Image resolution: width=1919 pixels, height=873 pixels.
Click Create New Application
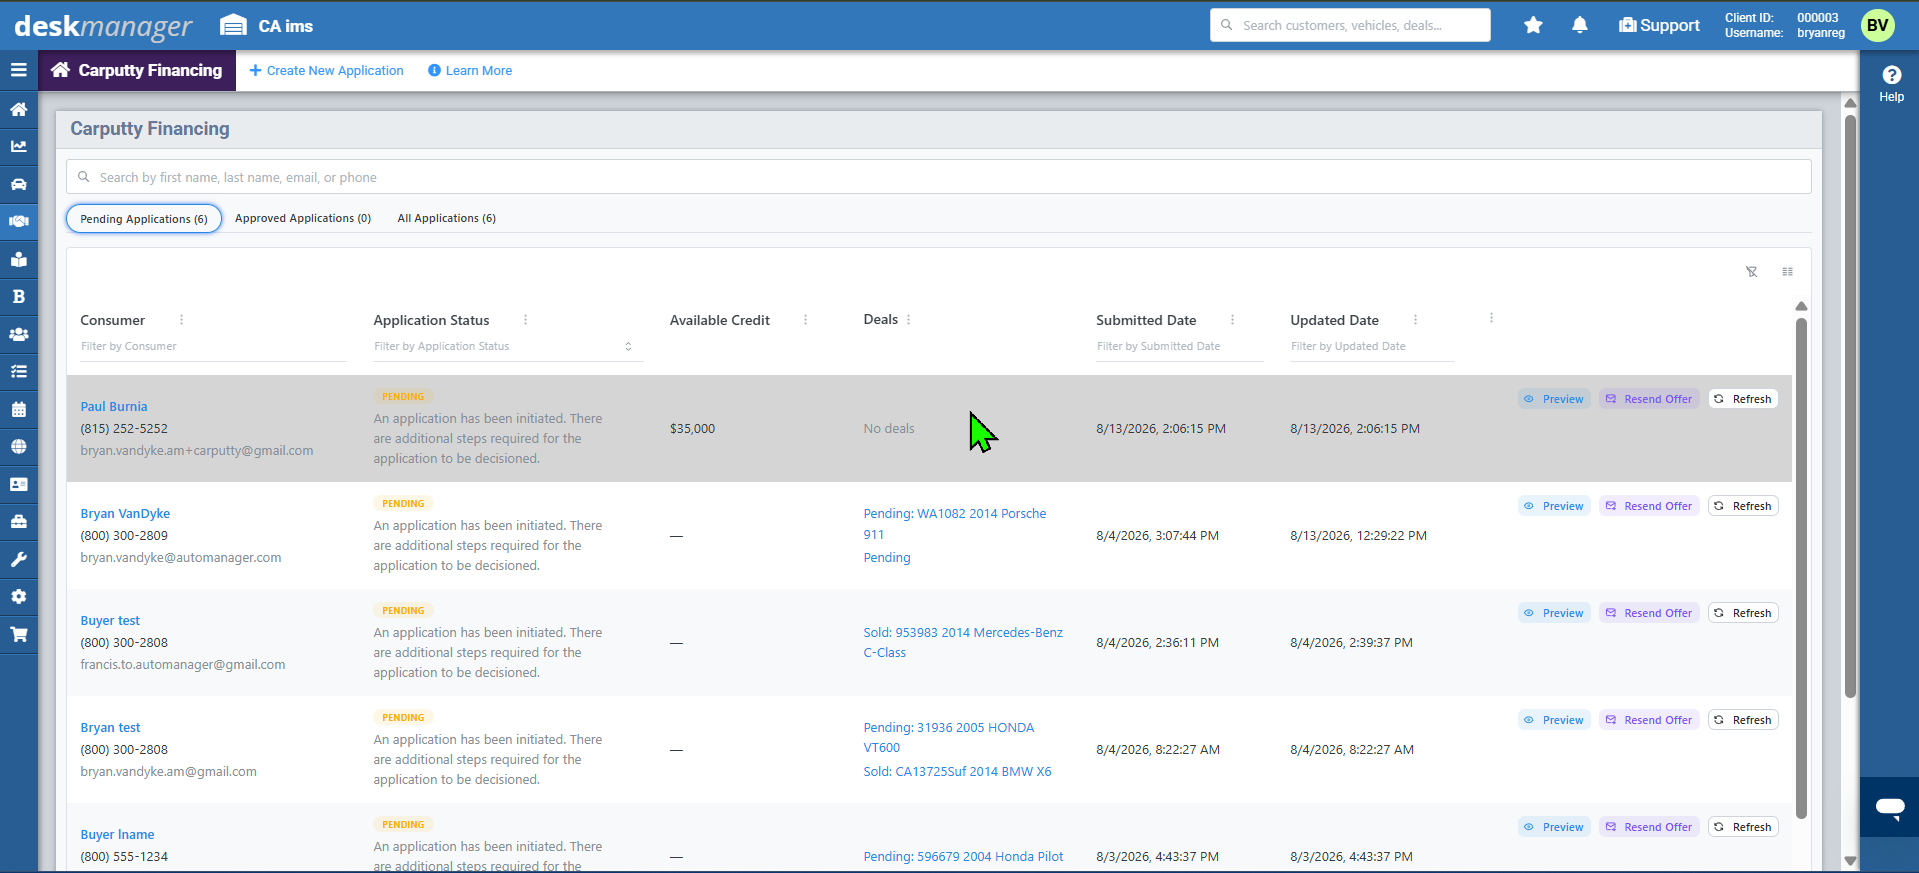pos(326,70)
